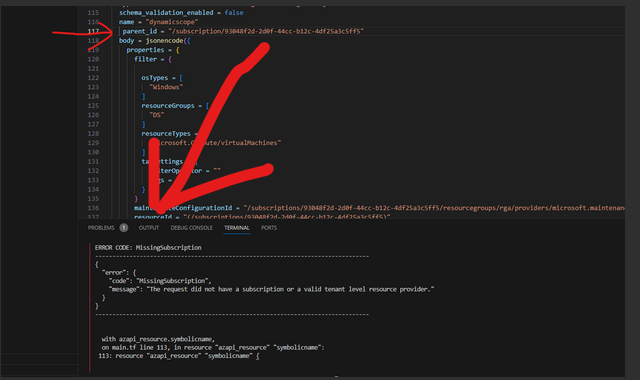Image resolution: width=640 pixels, height=380 pixels.
Task: Click 'ERROR CODE: MissingSubscription' terminal line
Action: point(148,248)
